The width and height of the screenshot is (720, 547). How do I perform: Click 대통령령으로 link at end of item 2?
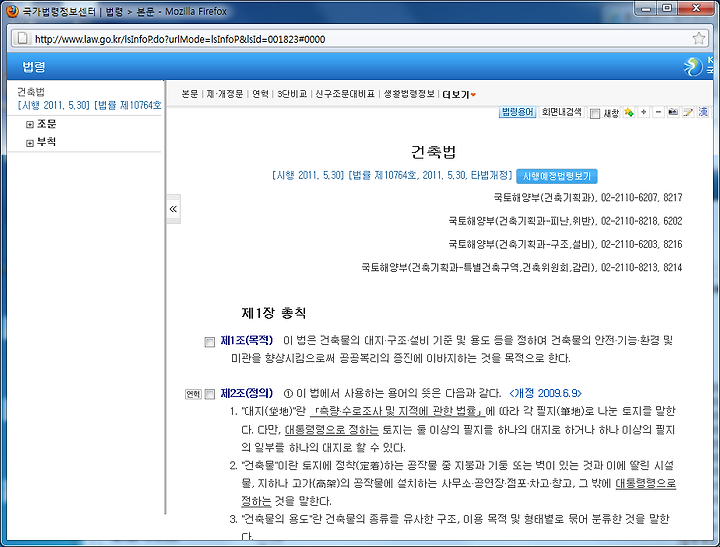click(x=646, y=483)
